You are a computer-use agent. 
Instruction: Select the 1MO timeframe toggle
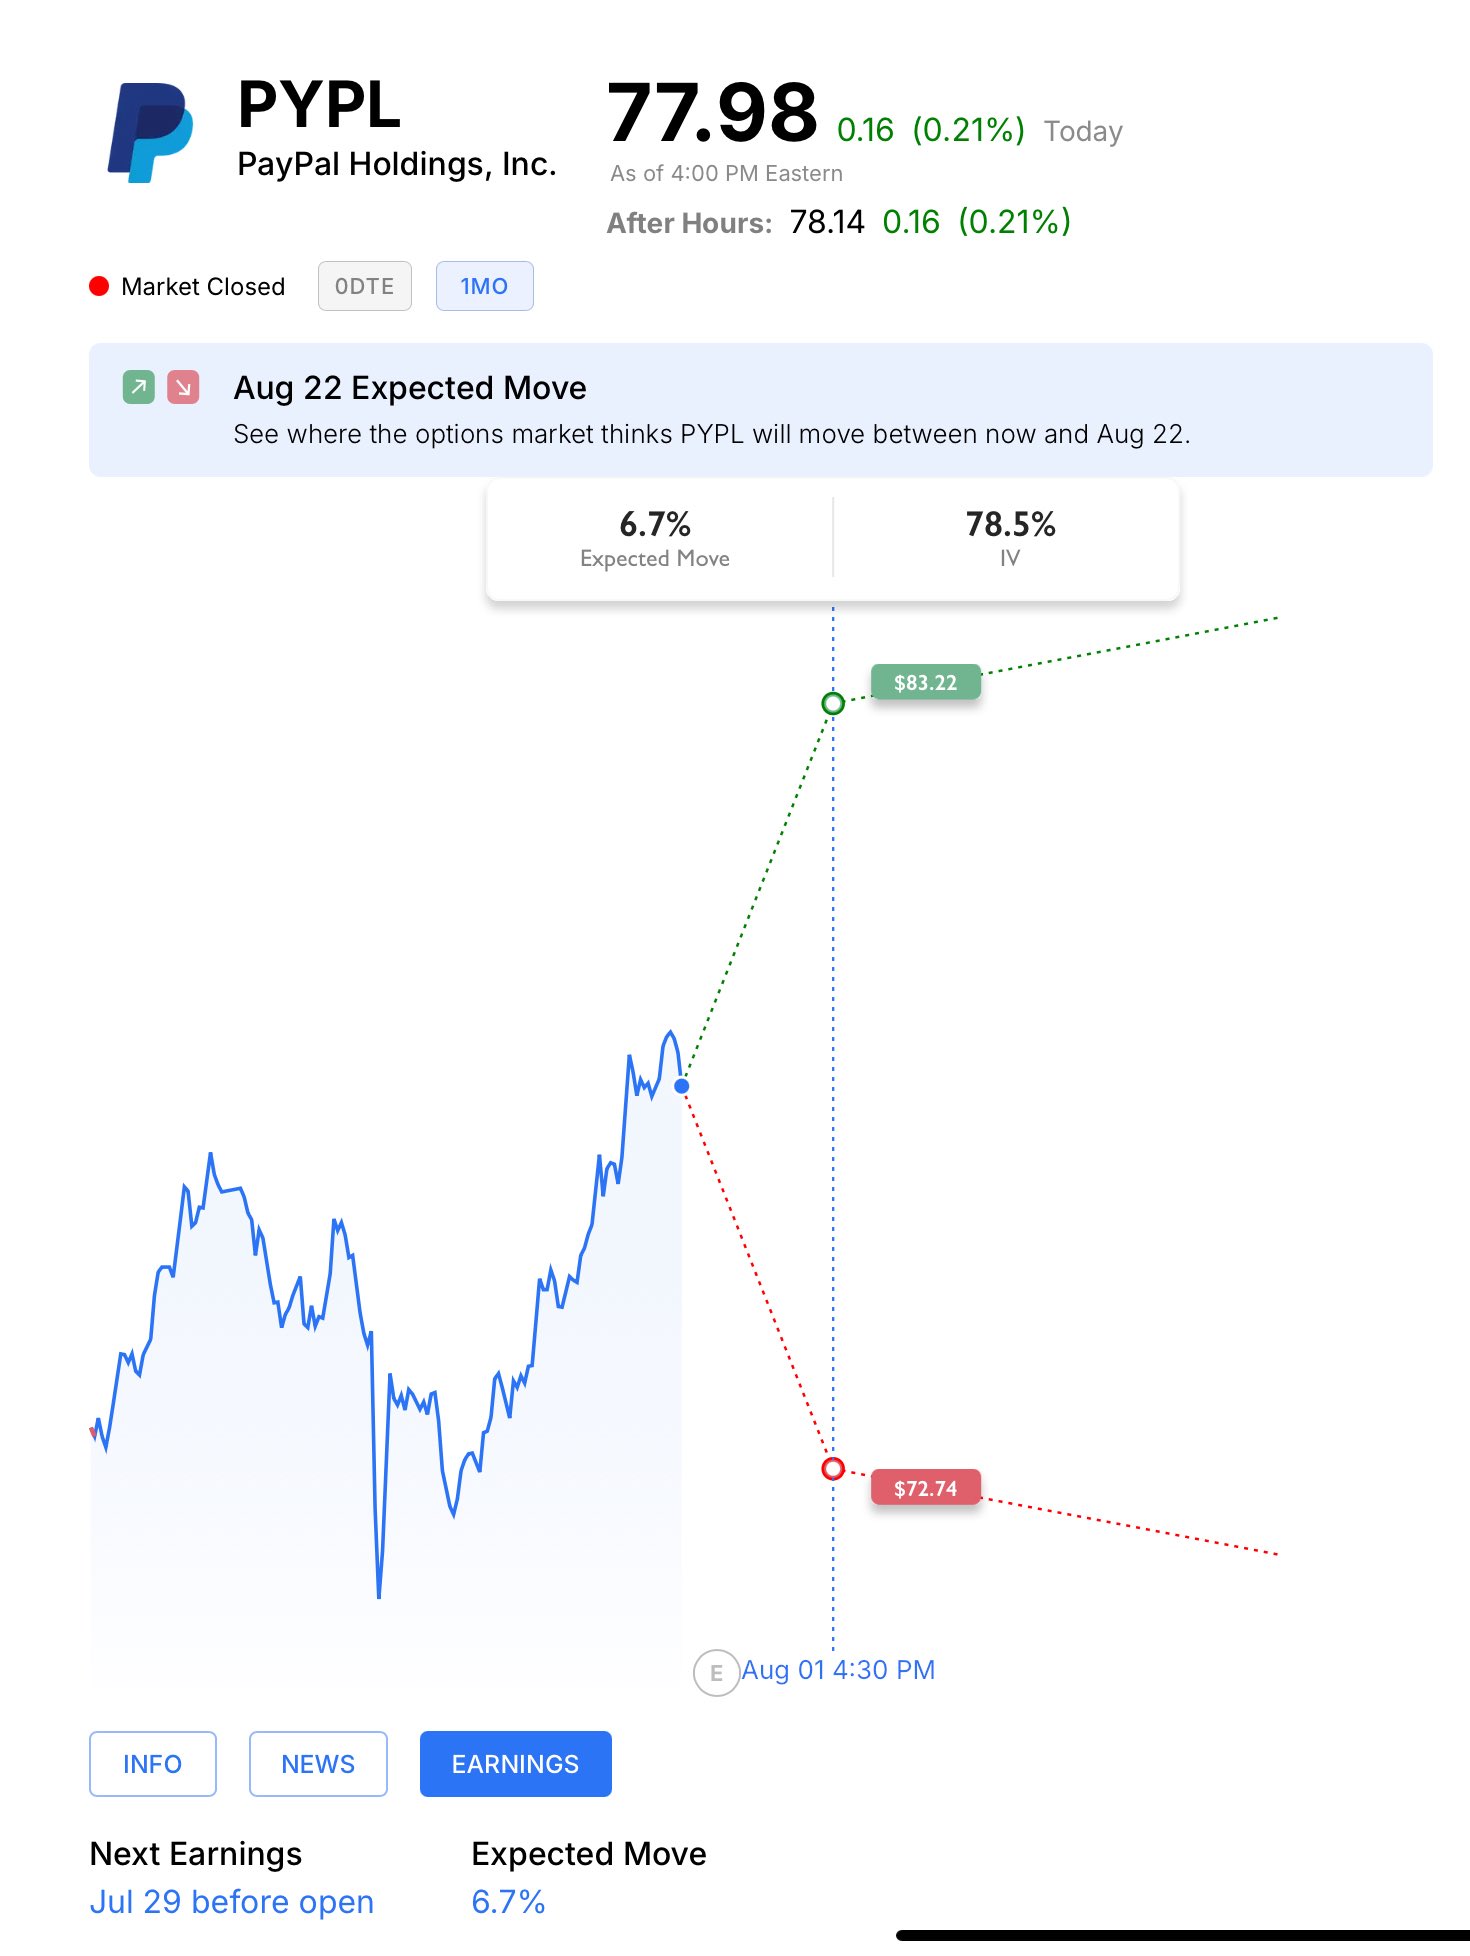[x=484, y=287]
